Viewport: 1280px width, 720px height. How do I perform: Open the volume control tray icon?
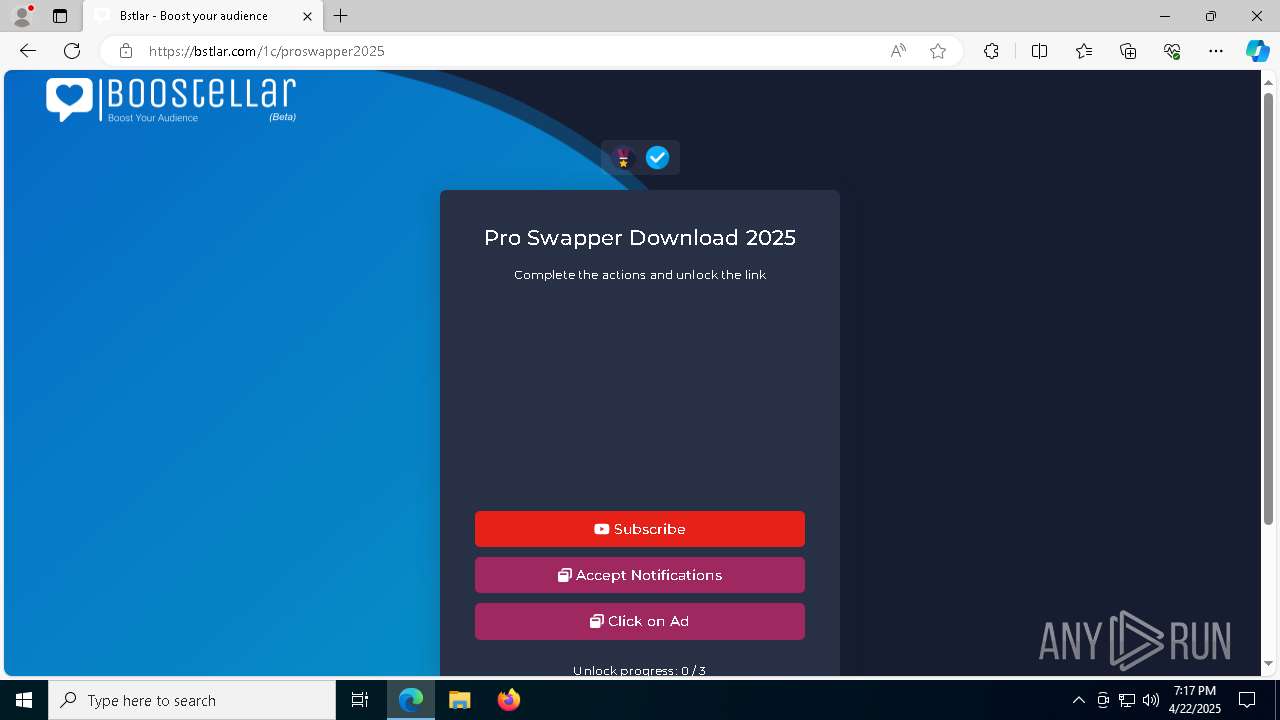click(x=1151, y=700)
